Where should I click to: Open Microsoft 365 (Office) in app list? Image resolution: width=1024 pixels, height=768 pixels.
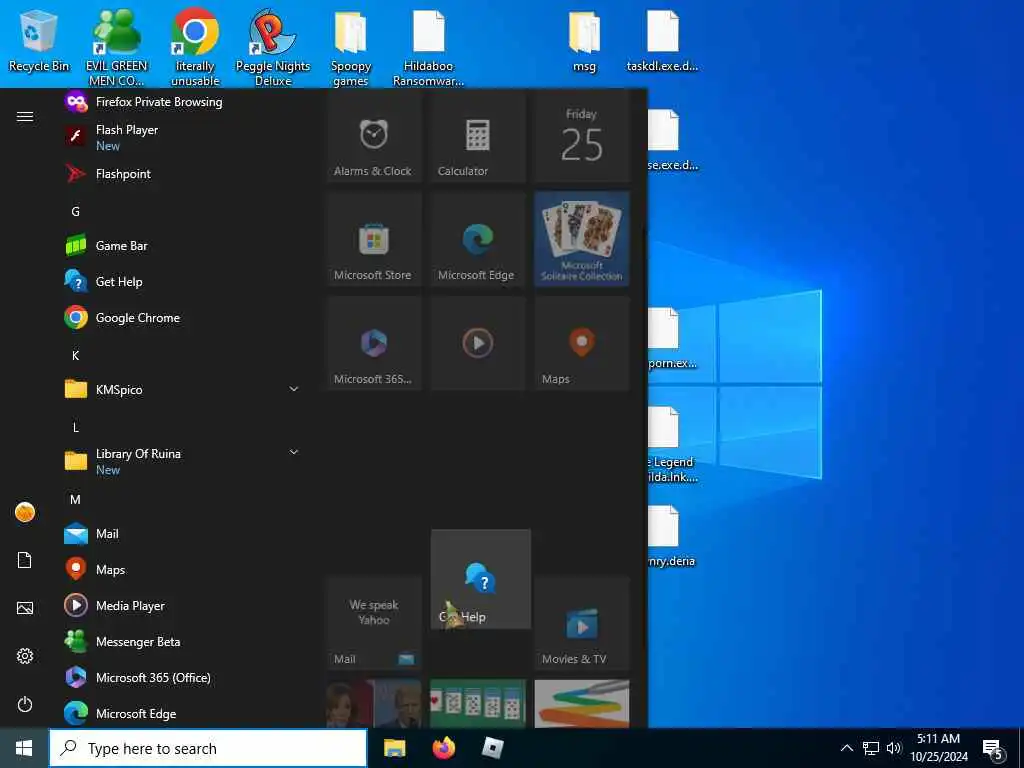coord(181,677)
